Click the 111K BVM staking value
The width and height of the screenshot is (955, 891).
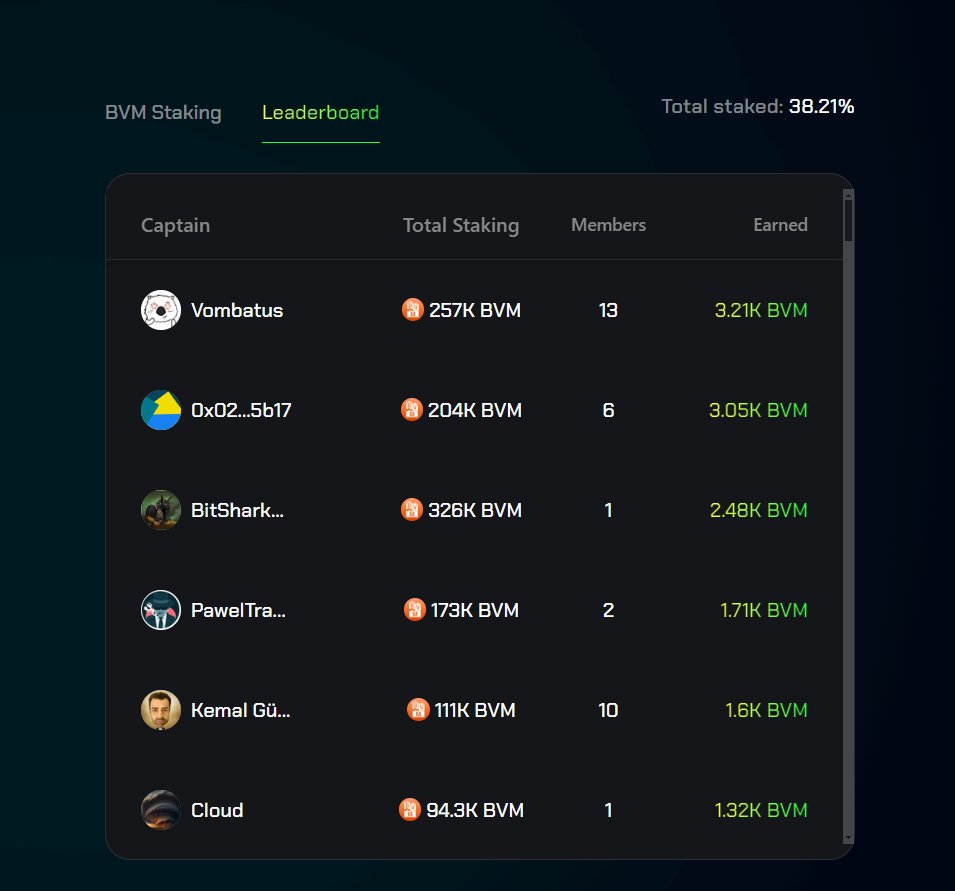coord(475,710)
